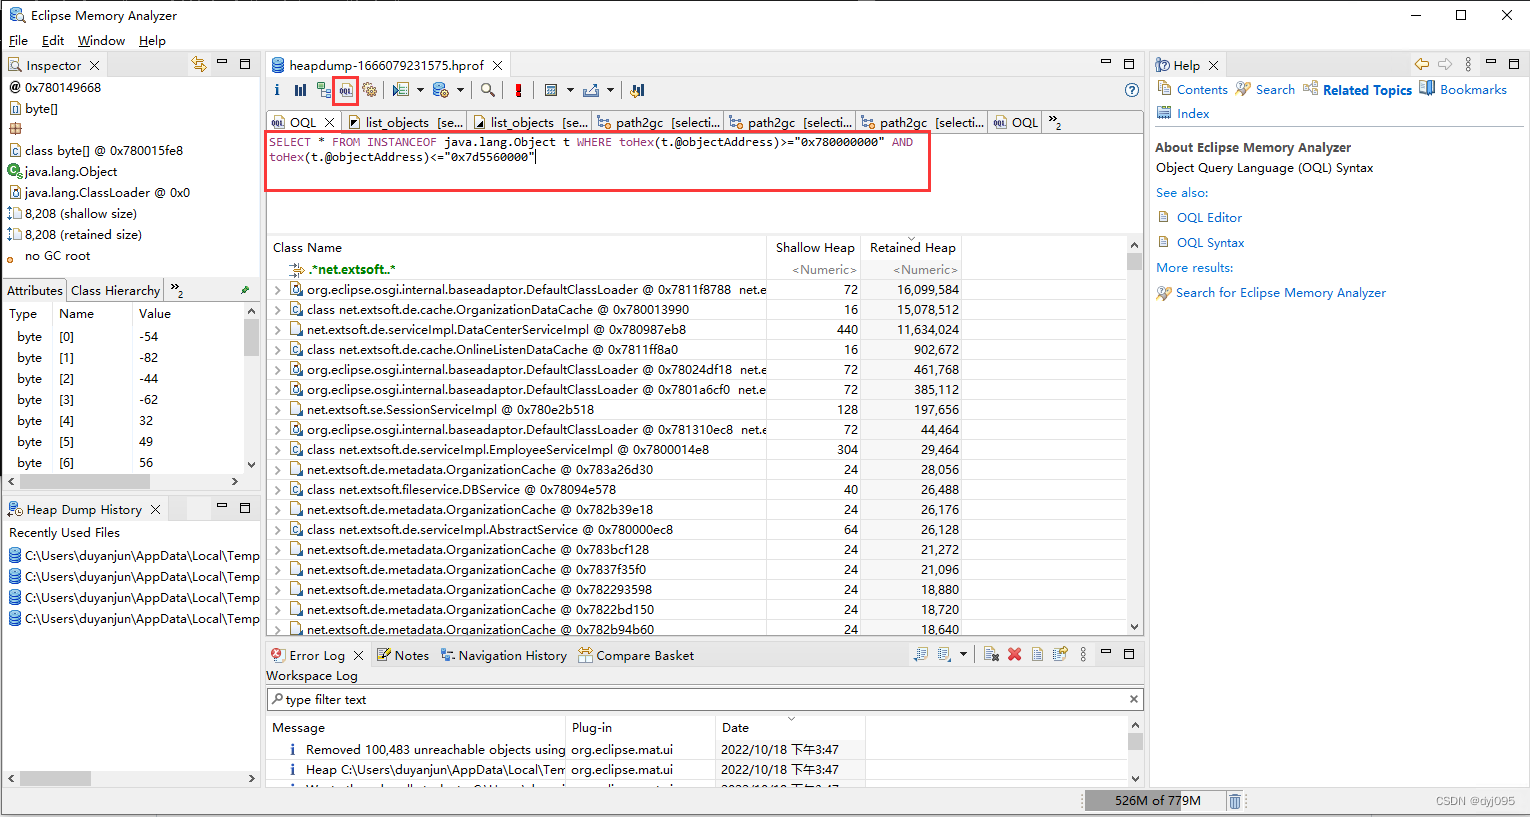This screenshot has width=1530, height=817.
Task: Click the Restore Log icon in Error Log
Action: pyautogui.click(x=1060, y=654)
